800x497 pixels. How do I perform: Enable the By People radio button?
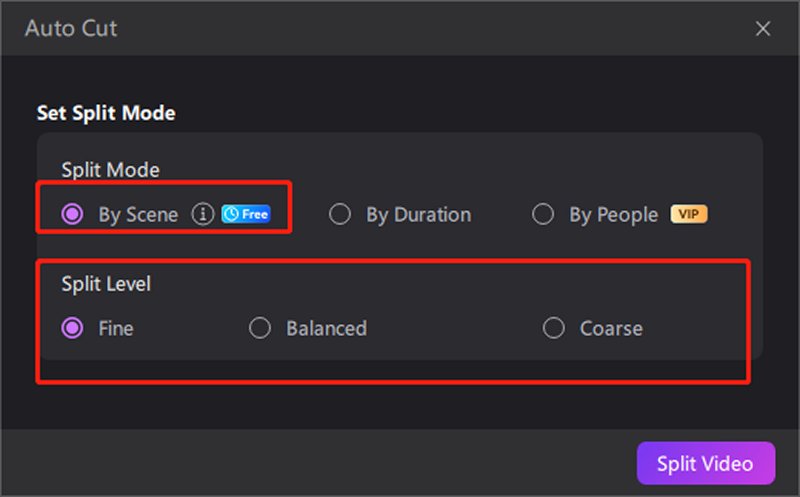[x=543, y=214]
